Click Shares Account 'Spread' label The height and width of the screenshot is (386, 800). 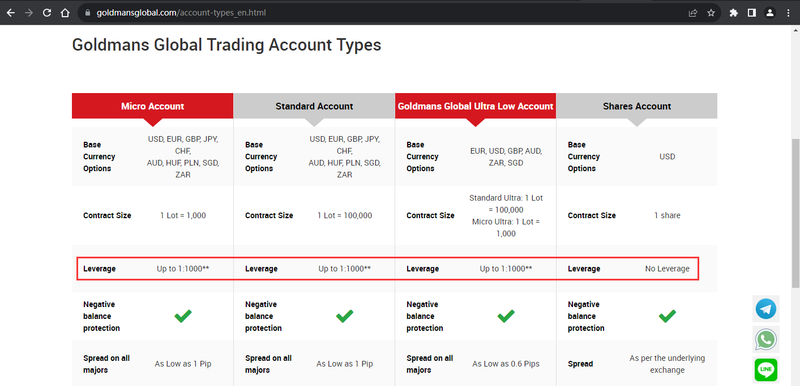point(581,364)
